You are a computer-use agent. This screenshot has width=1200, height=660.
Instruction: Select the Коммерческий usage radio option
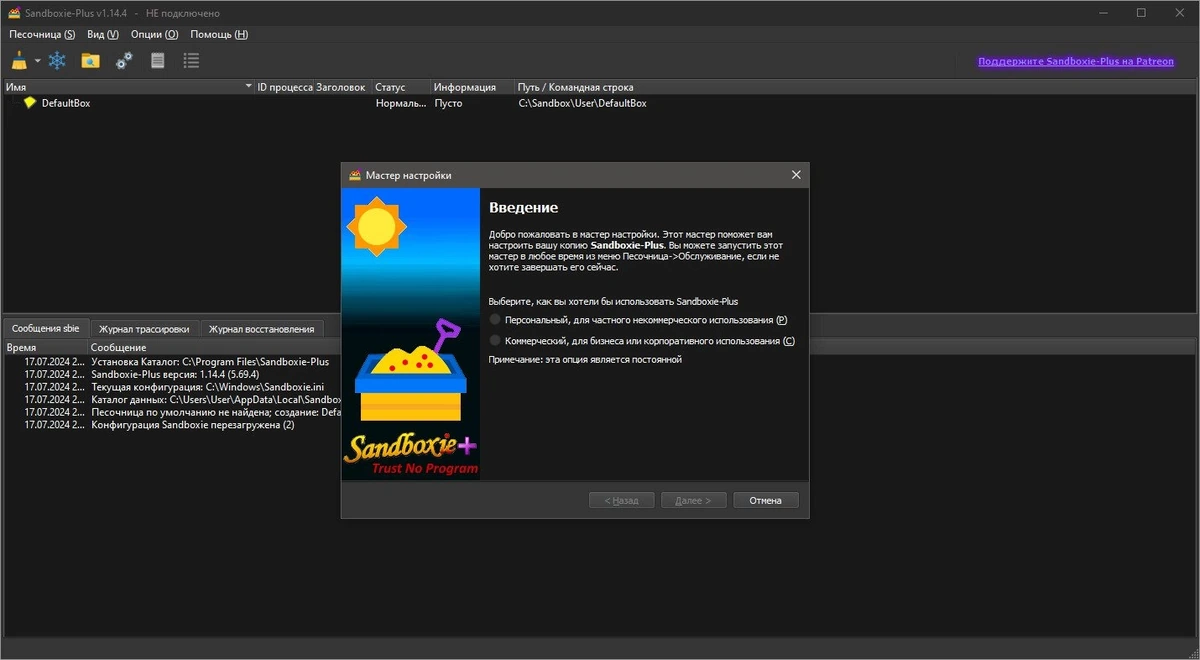pos(642,341)
